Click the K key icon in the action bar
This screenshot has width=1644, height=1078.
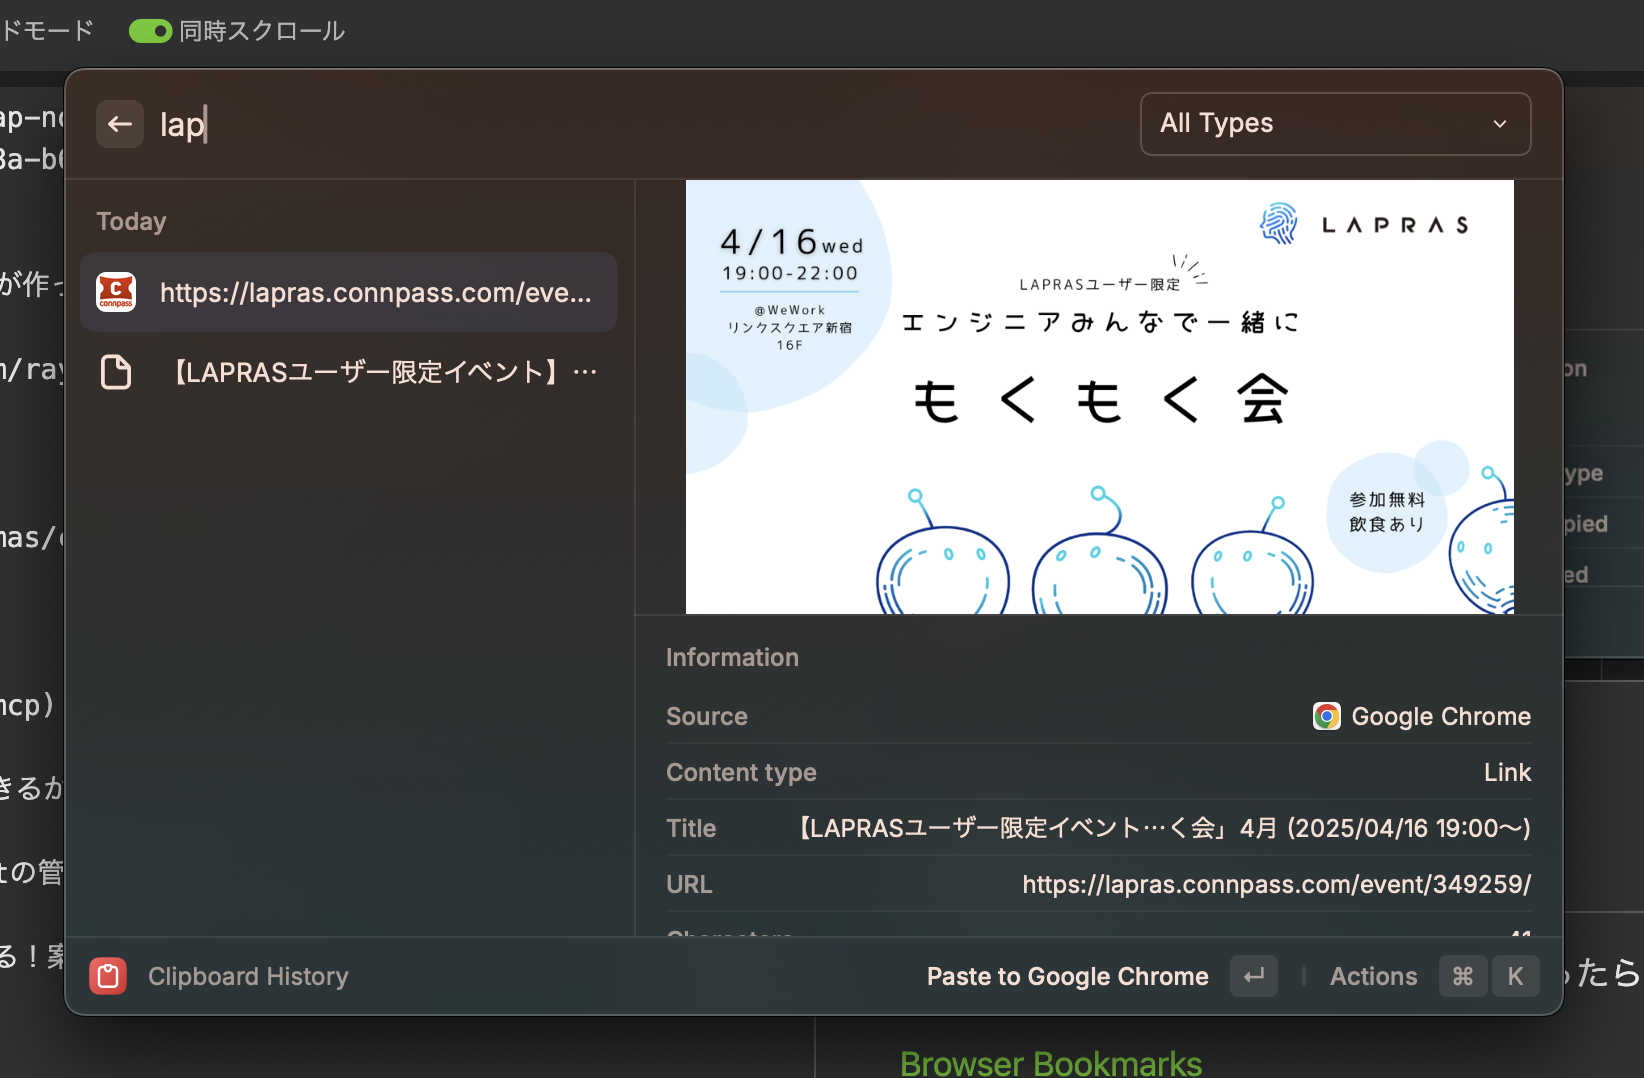coord(1516,976)
